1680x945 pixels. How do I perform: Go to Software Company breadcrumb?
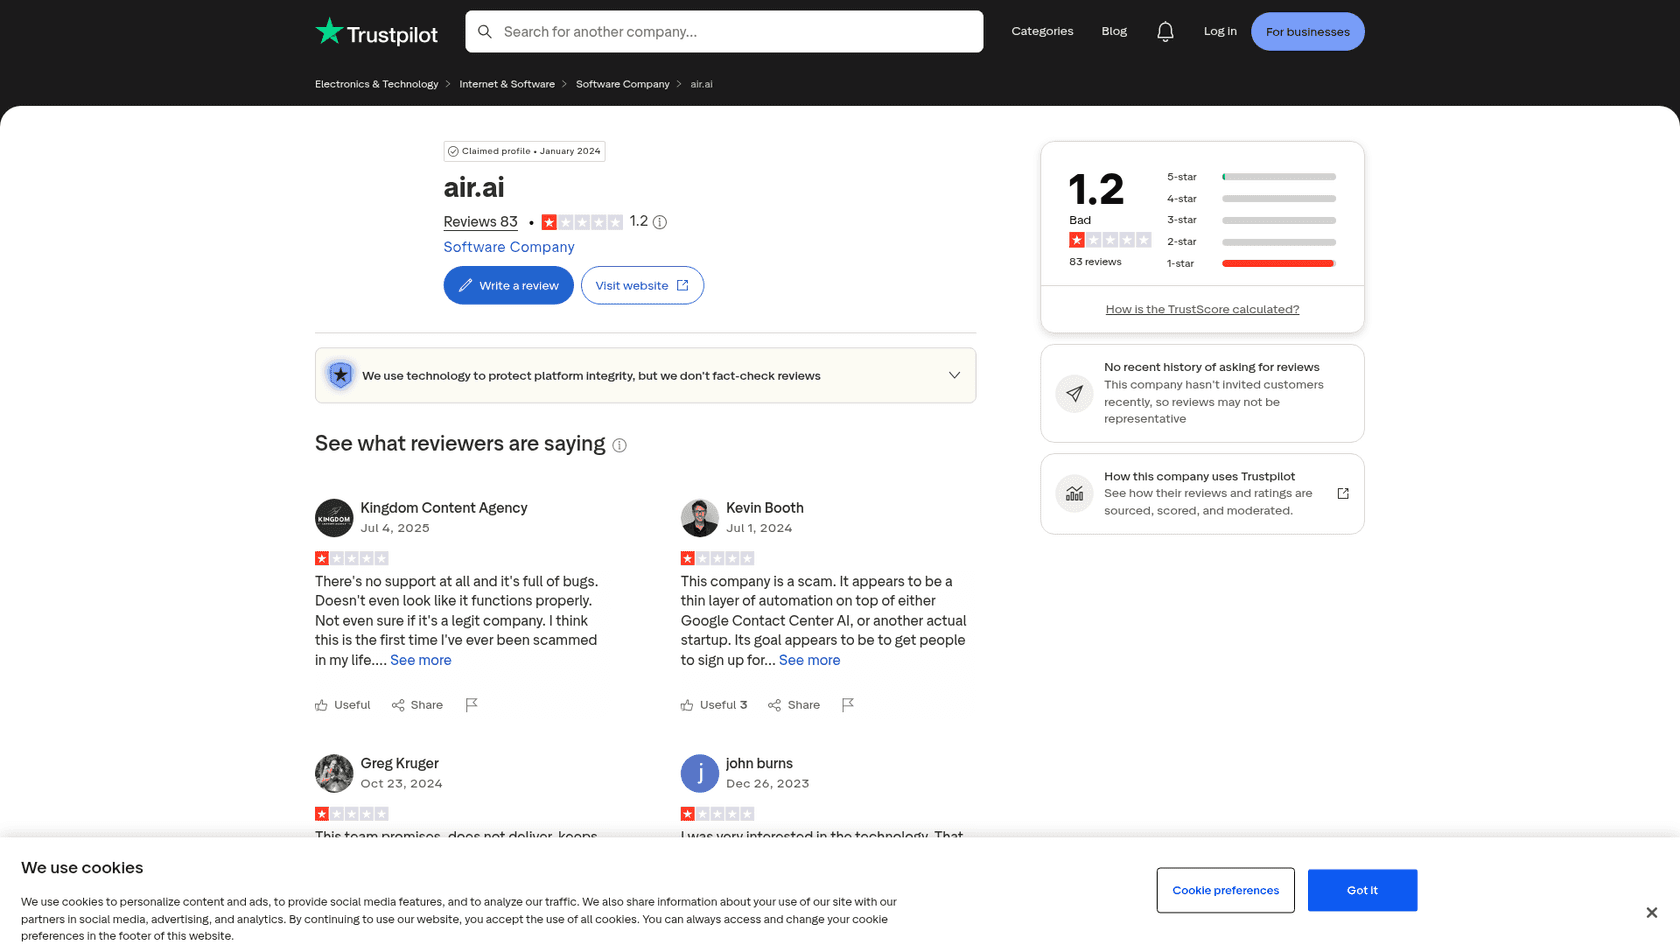click(x=622, y=84)
